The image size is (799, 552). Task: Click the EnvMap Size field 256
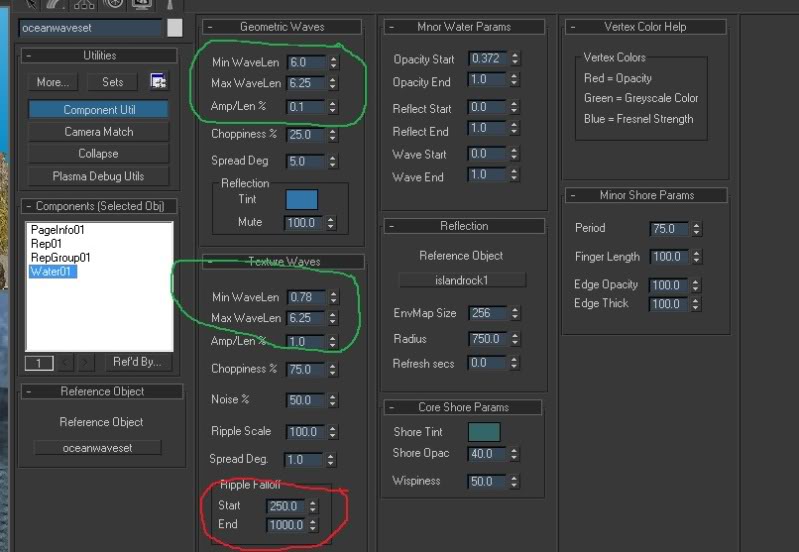pyautogui.click(x=488, y=313)
